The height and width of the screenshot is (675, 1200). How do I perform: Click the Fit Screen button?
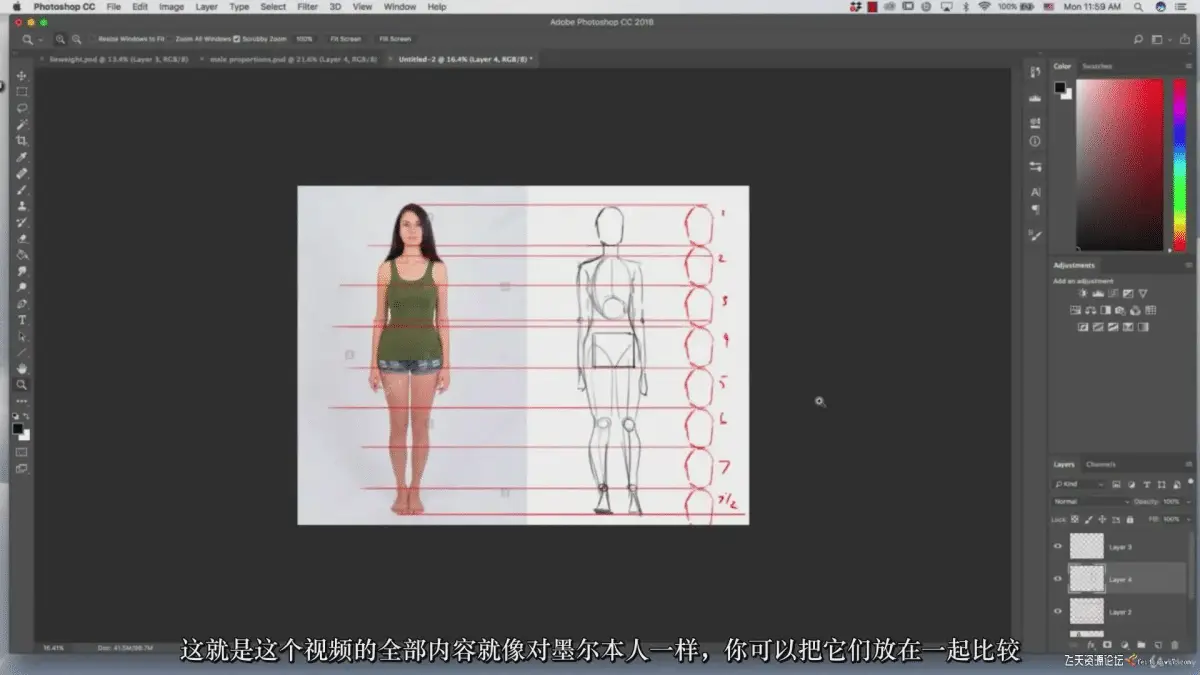[346, 39]
